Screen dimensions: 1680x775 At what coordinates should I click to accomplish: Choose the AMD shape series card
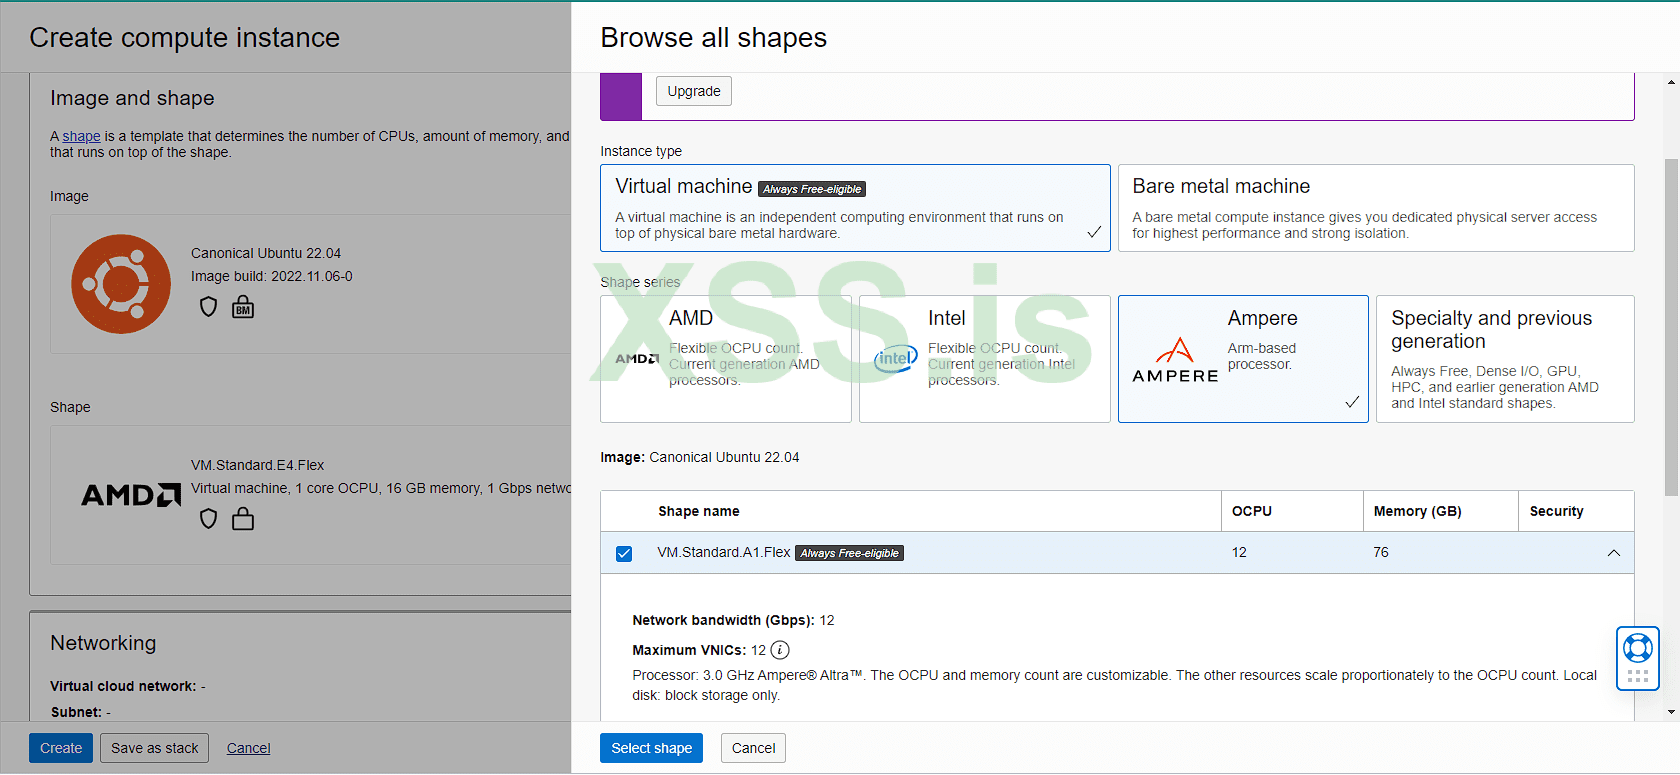click(x=726, y=359)
